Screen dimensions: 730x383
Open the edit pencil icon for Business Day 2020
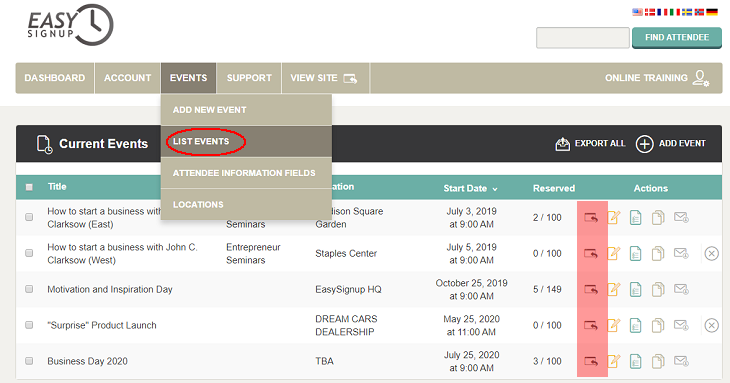[614, 361]
